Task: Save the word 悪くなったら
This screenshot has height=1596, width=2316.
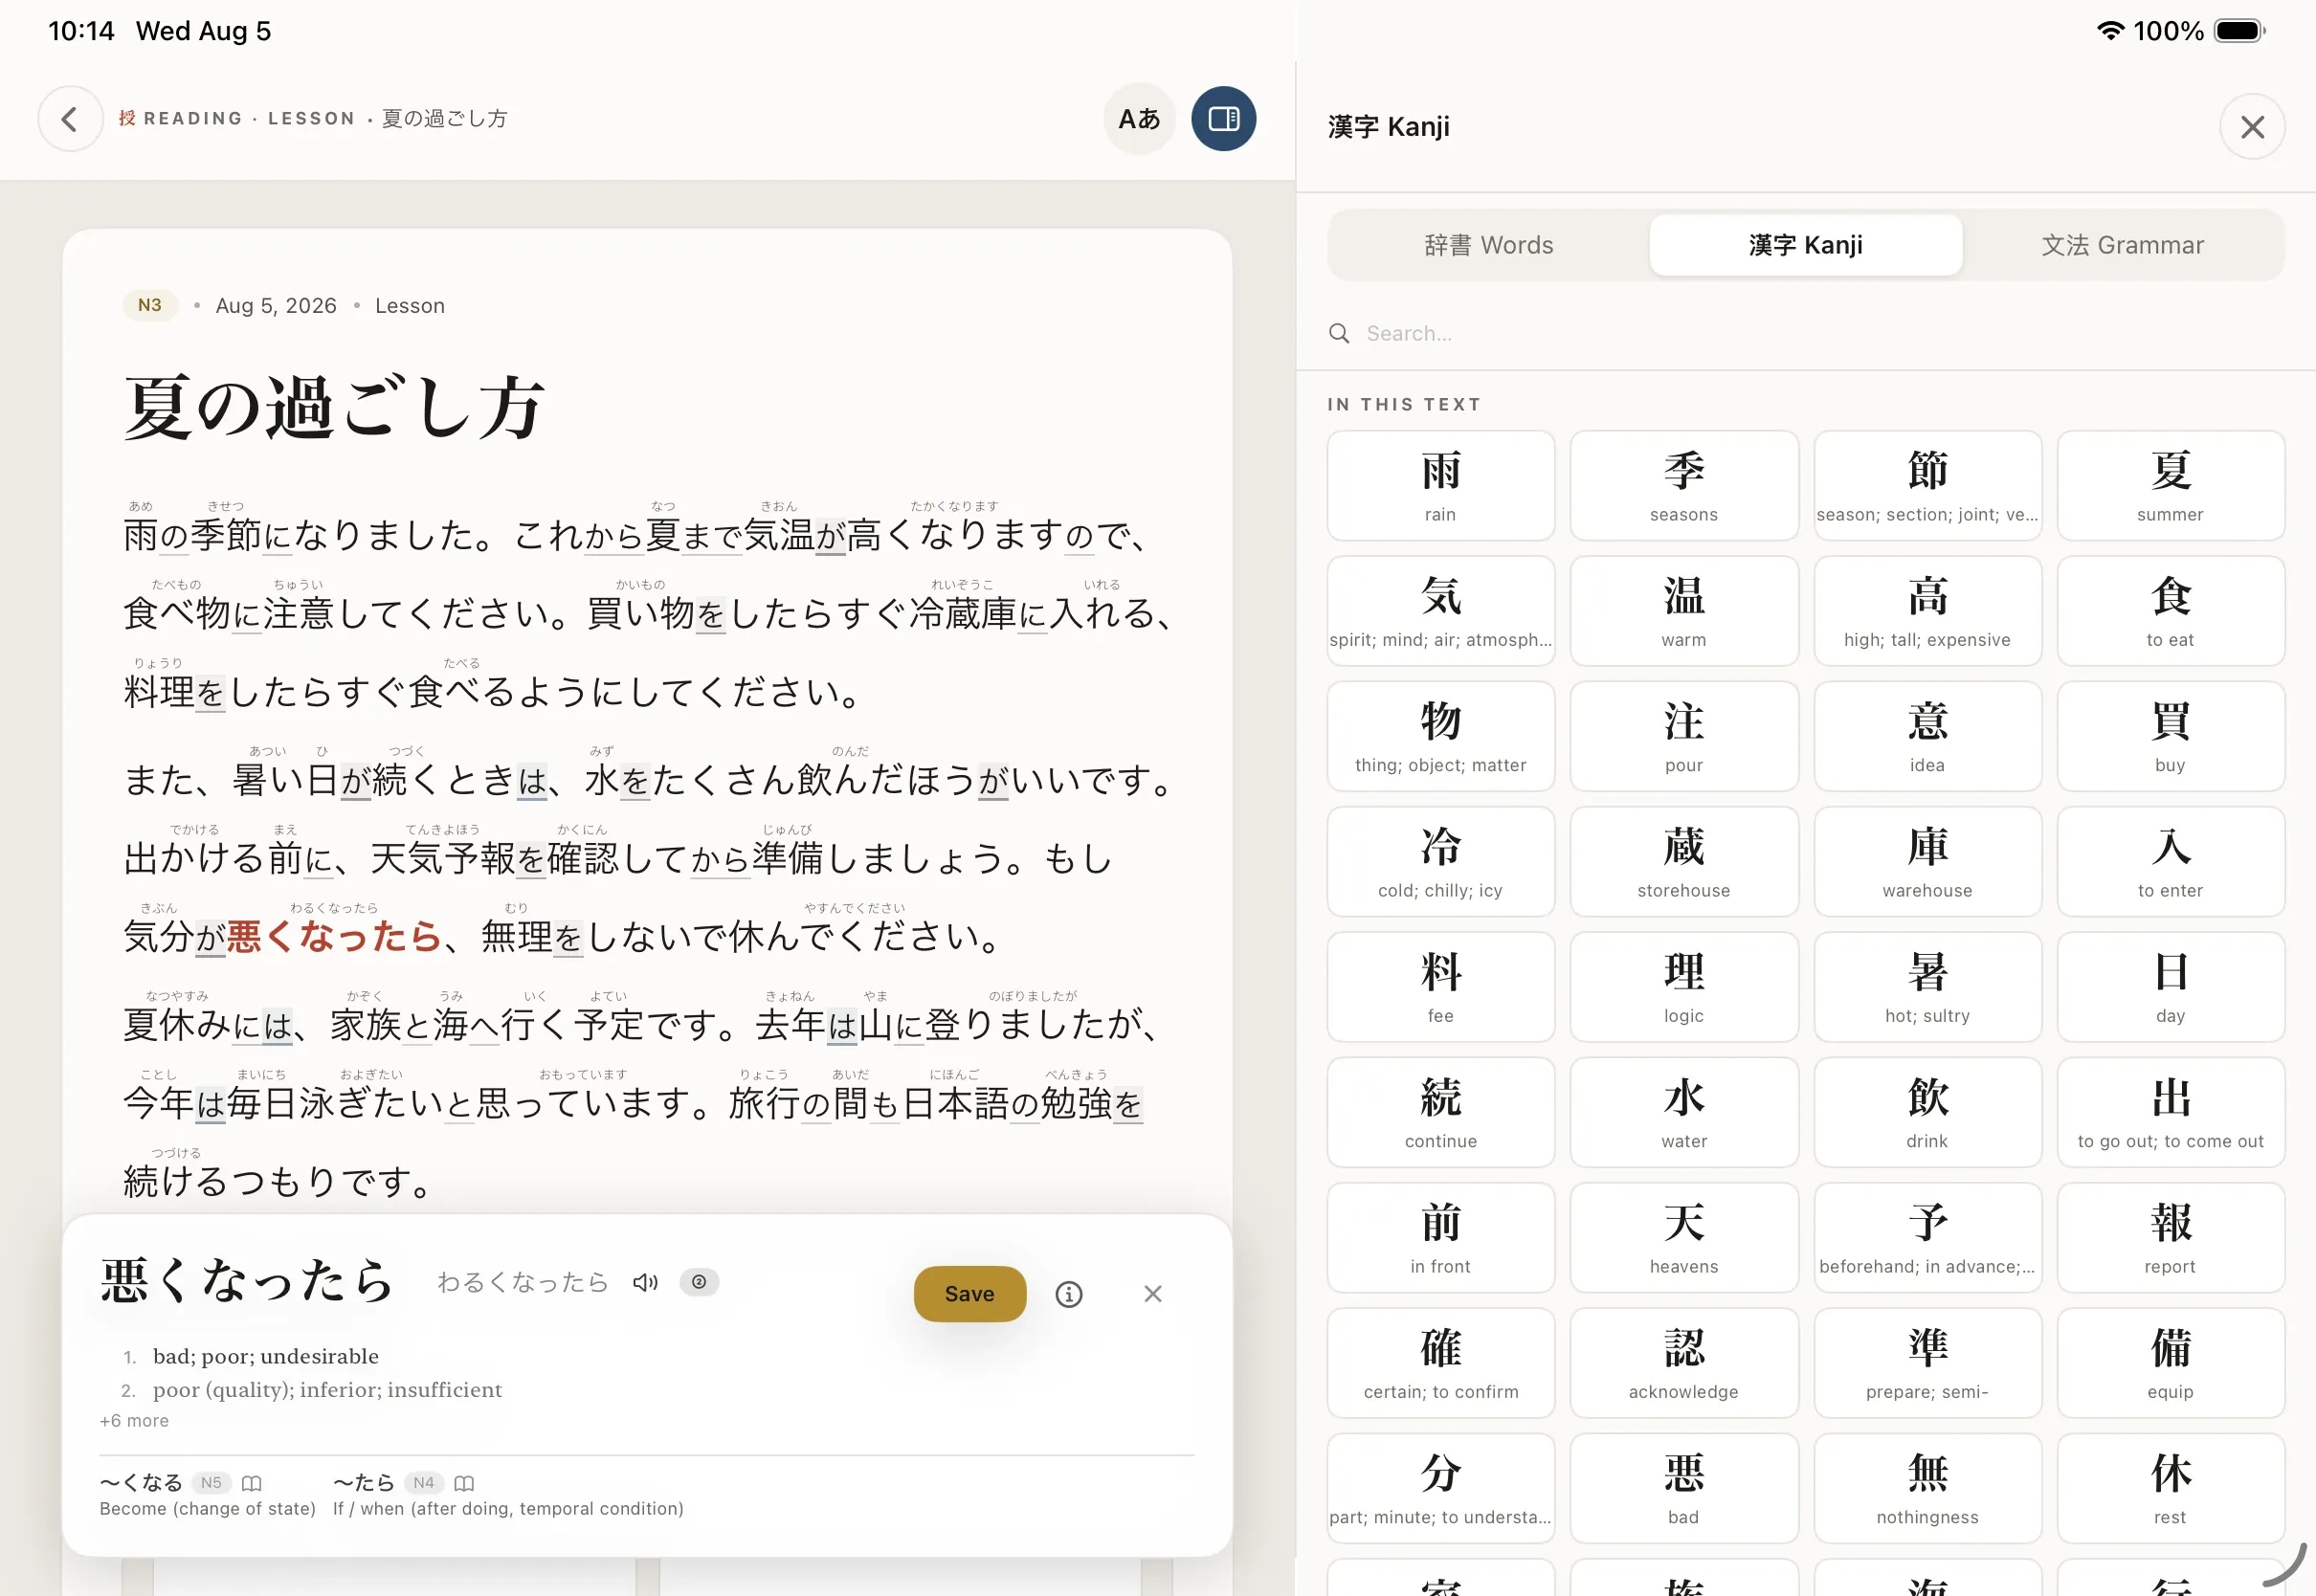Action: (969, 1294)
